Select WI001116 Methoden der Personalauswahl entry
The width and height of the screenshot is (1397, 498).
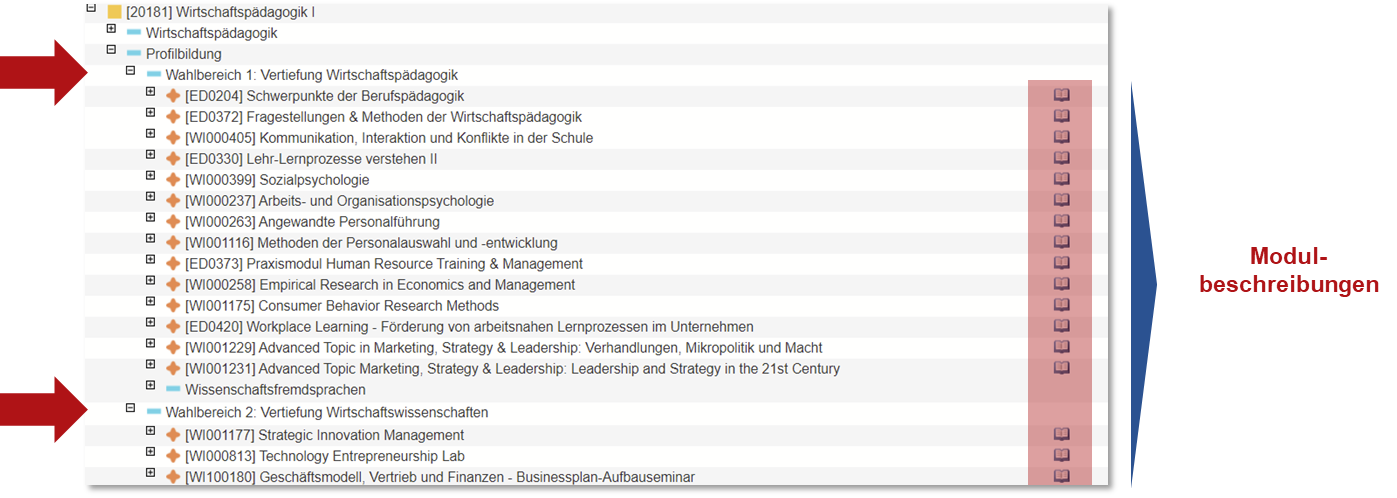pos(371,243)
